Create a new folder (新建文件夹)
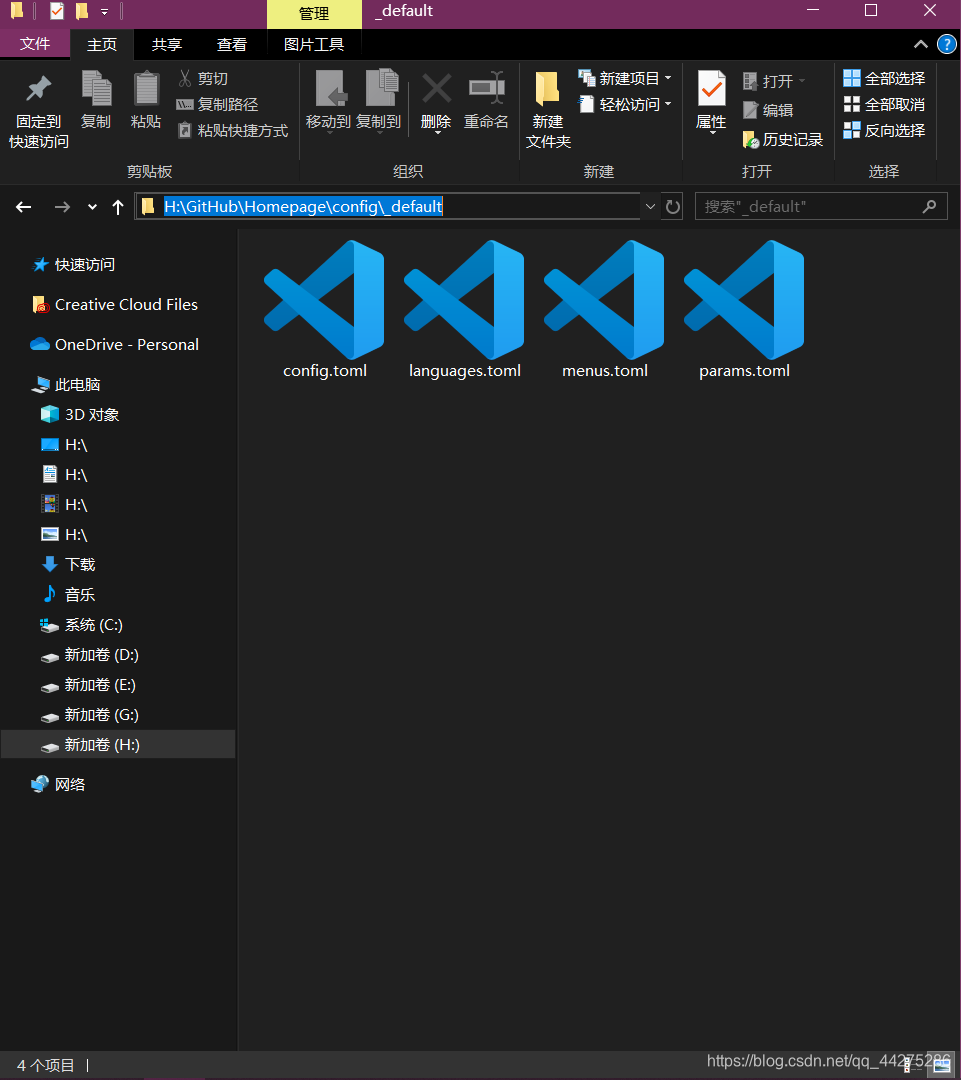 pos(548,110)
